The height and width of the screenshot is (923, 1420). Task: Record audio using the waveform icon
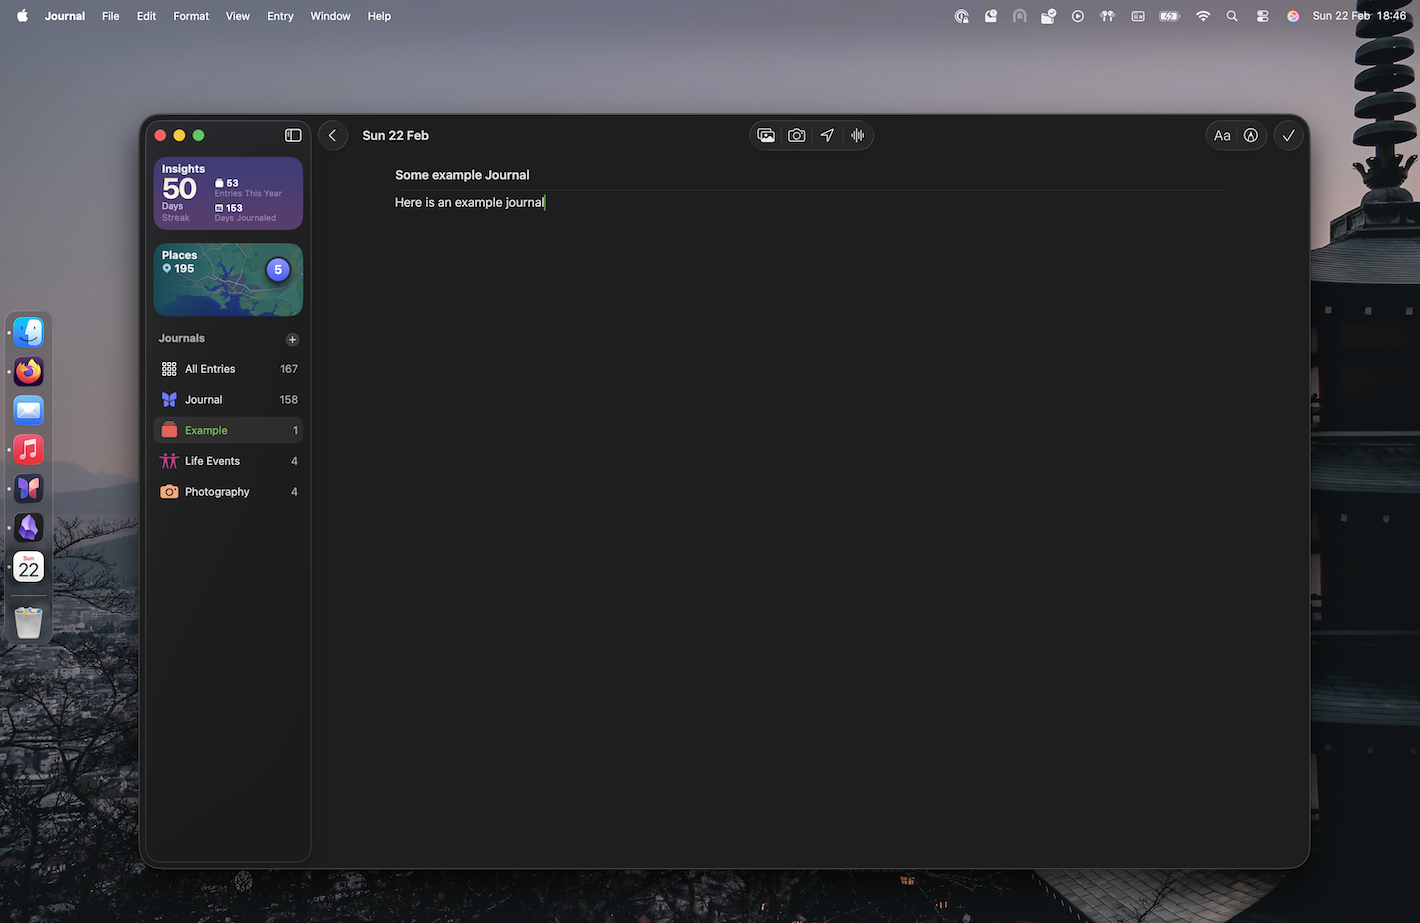tap(858, 135)
